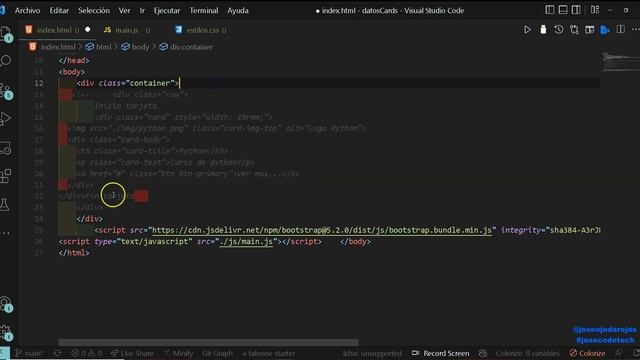
Task: Open Git Graph from status bar
Action: point(217,353)
